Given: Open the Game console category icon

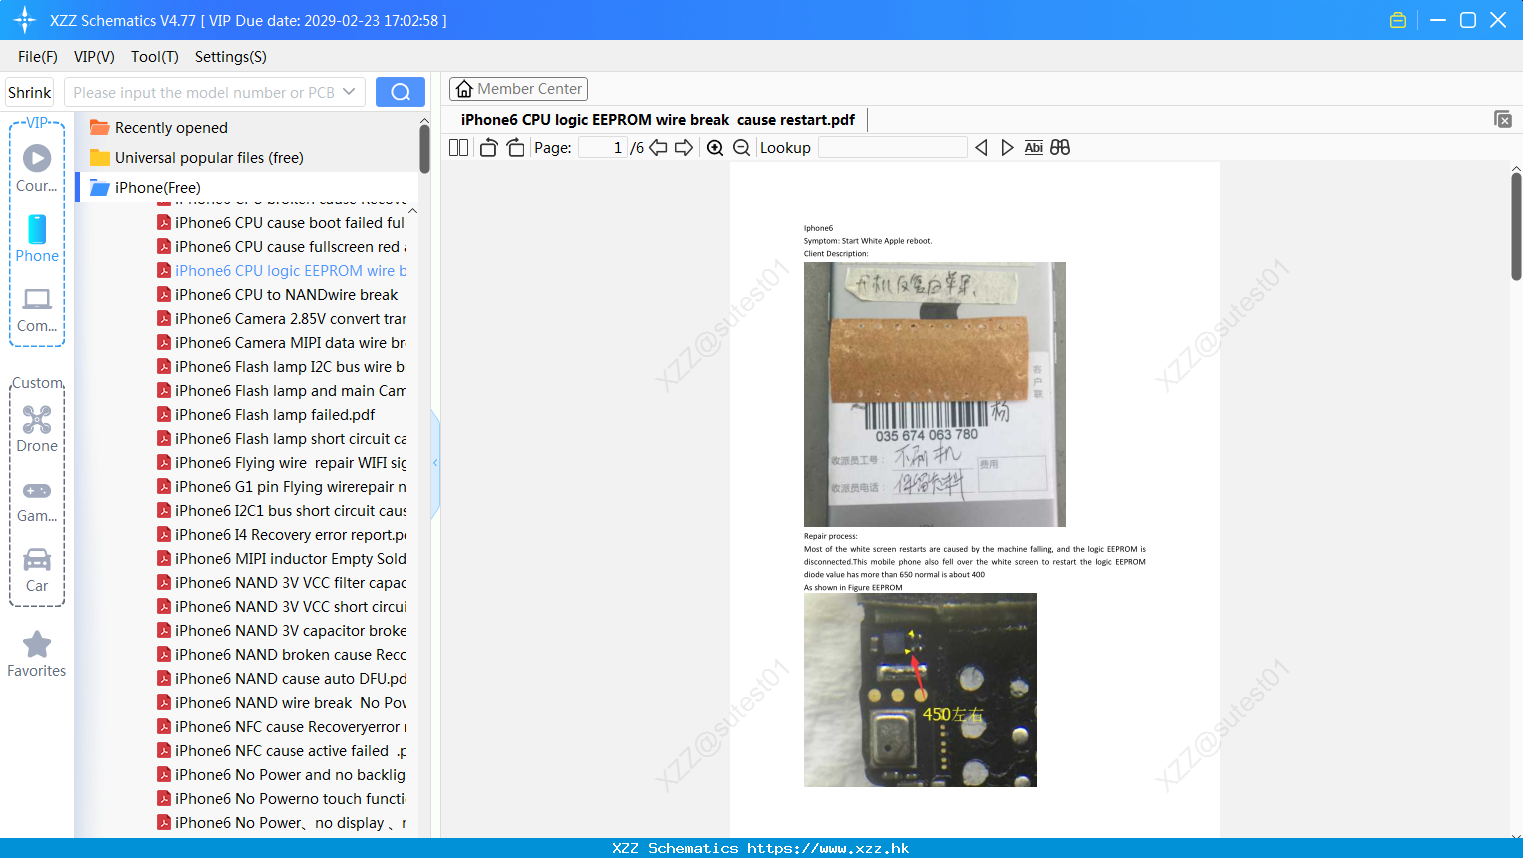Looking at the screenshot, I should [x=37, y=491].
